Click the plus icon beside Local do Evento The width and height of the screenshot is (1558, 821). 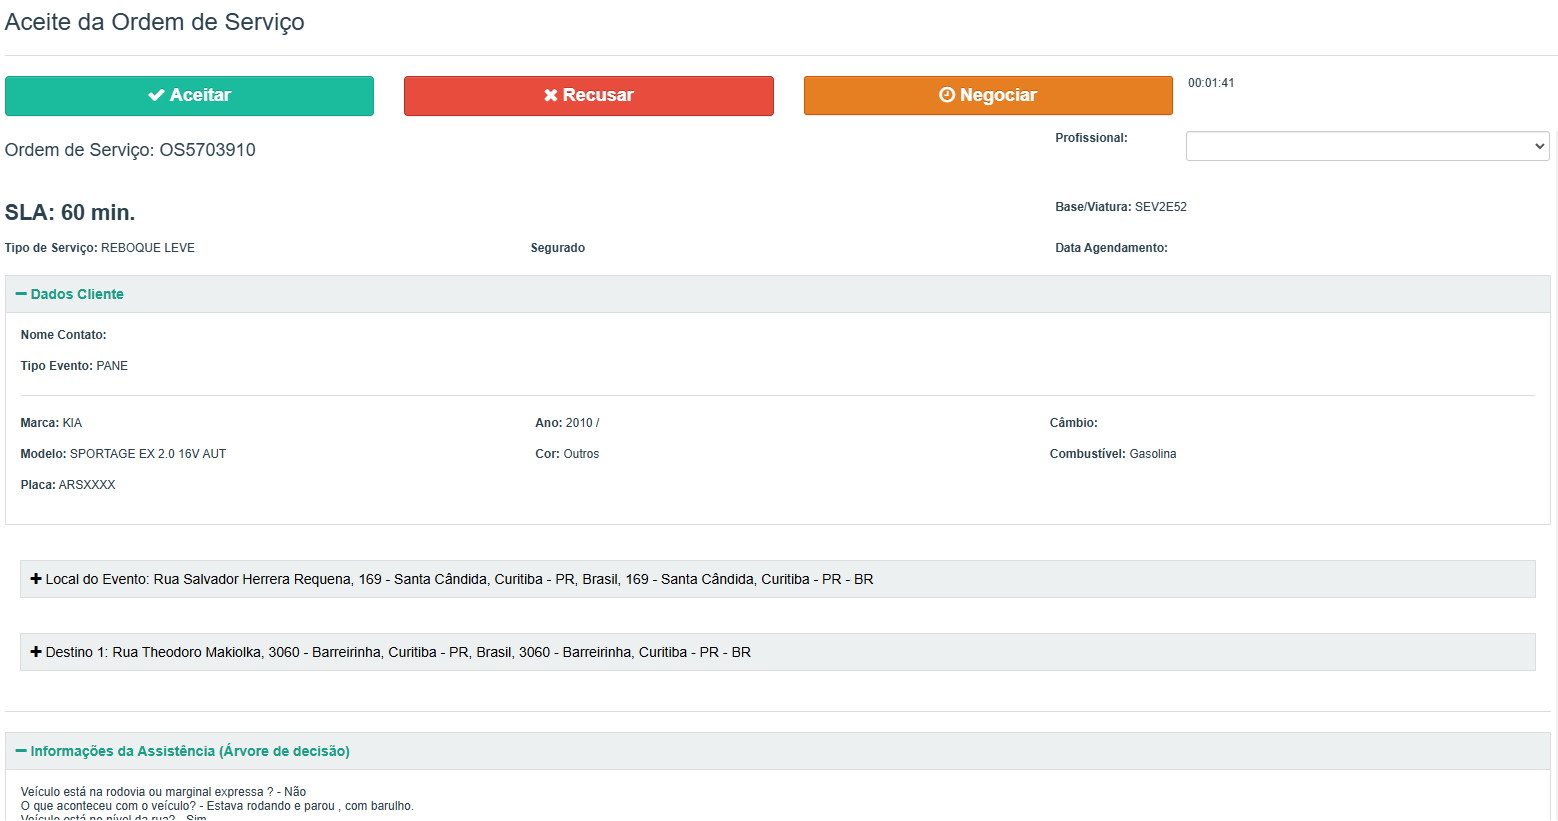(36, 579)
